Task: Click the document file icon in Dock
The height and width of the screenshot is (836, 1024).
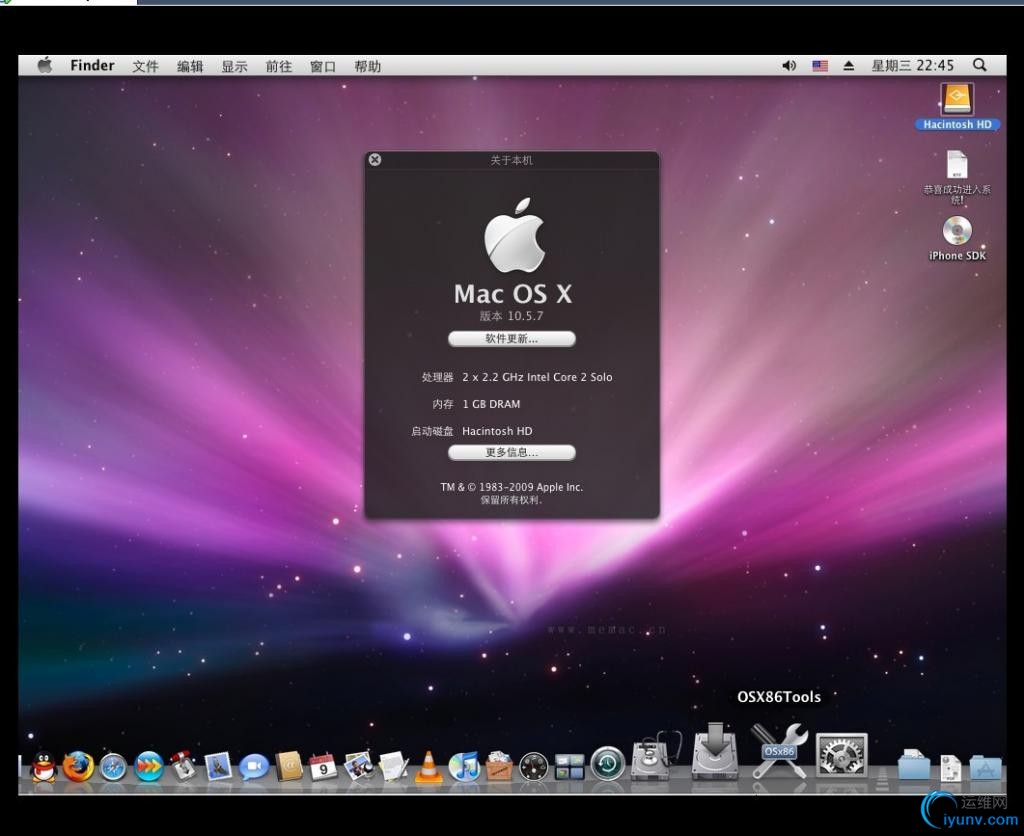Action: pyautogui.click(x=950, y=767)
